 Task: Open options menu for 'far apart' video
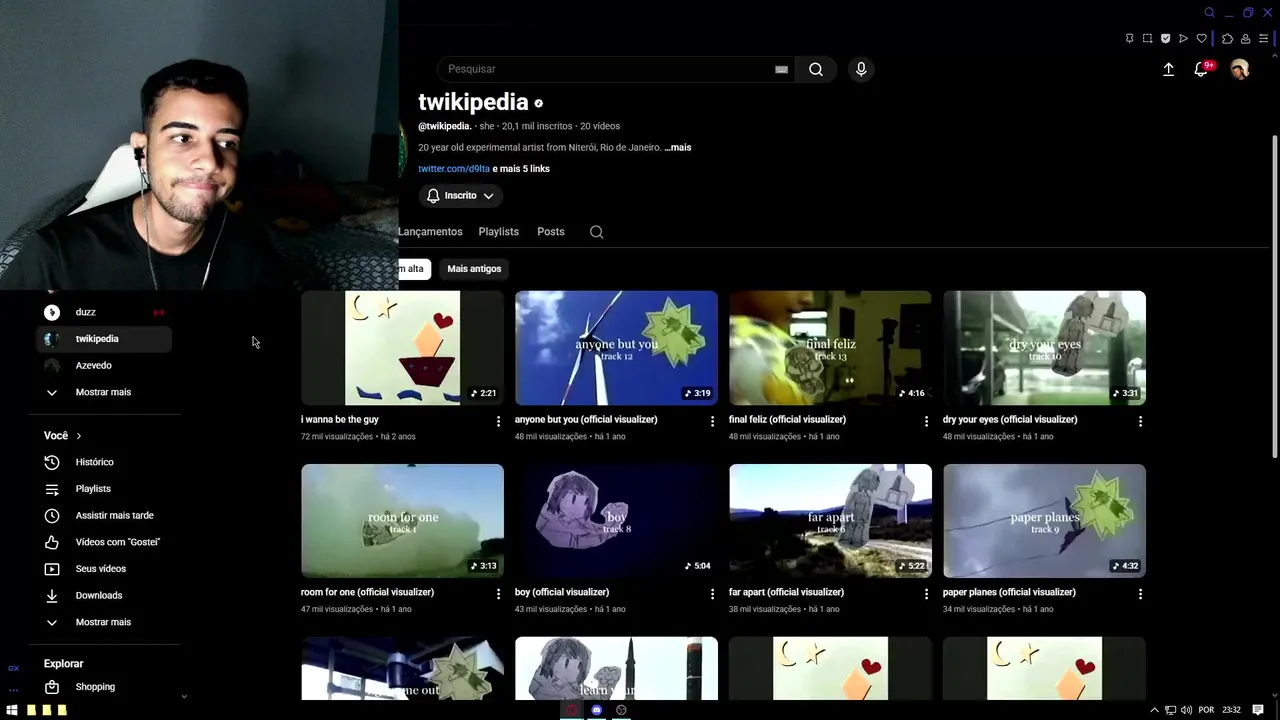926,594
